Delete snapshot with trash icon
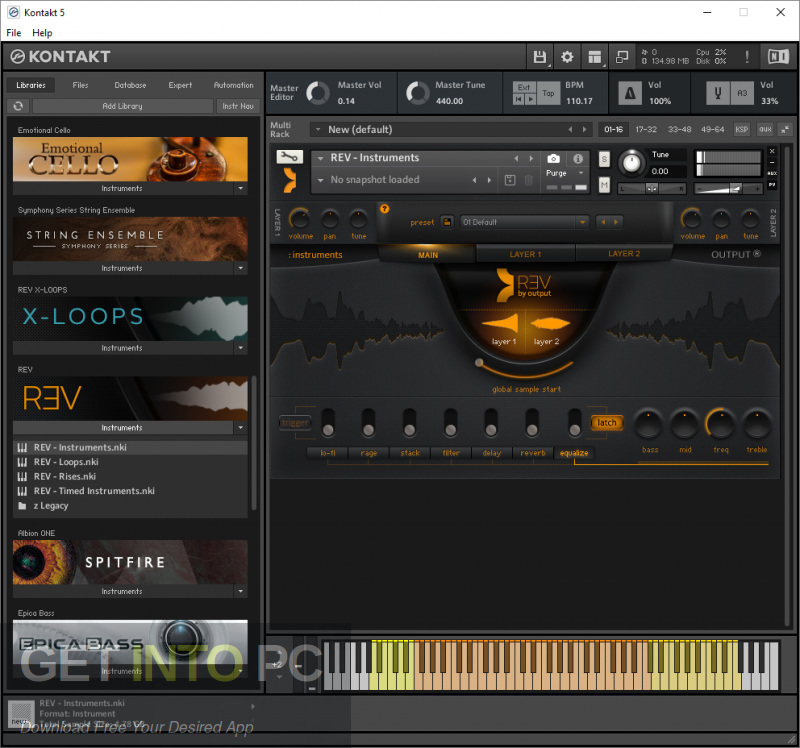 click(x=529, y=180)
